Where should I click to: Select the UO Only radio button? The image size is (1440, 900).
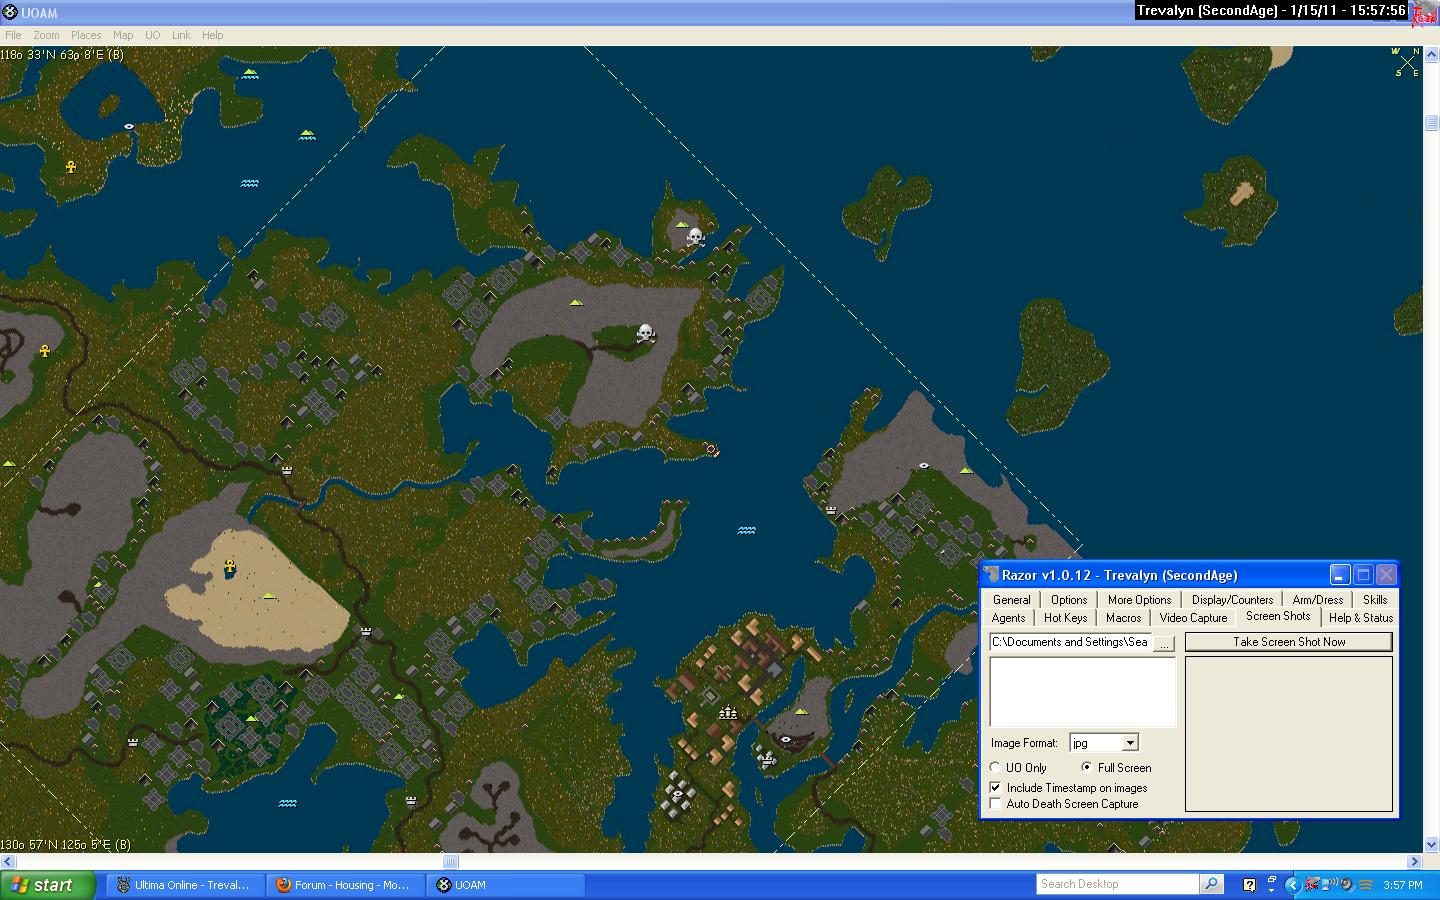(995, 768)
